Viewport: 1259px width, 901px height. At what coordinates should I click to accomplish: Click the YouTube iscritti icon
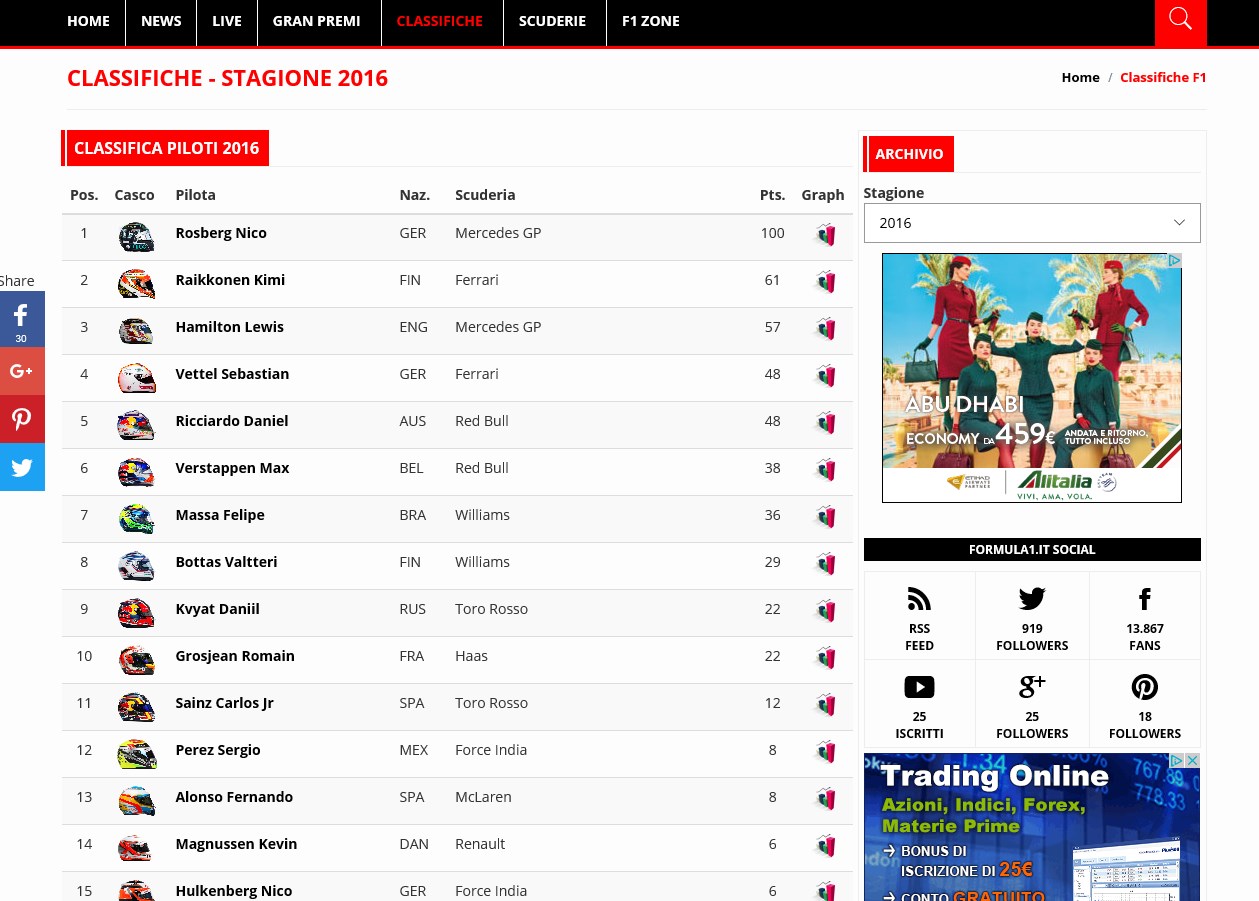919,687
